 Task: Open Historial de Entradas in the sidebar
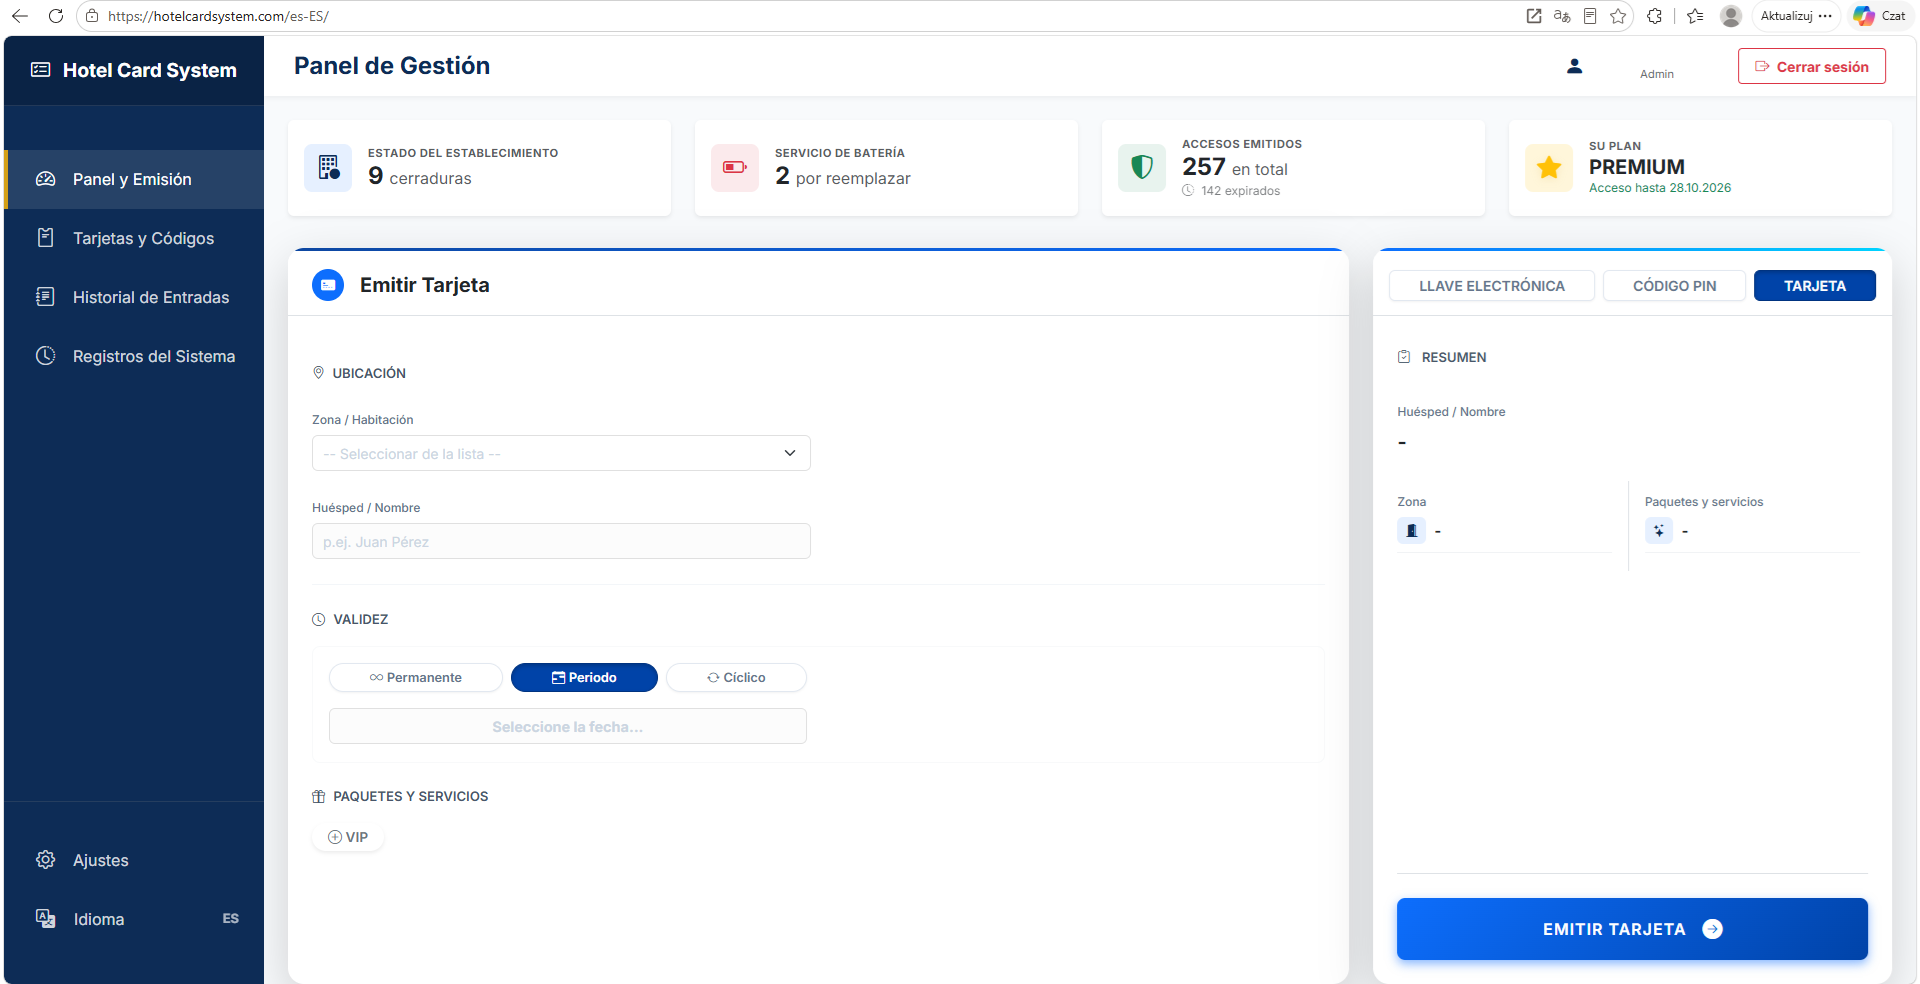(134, 297)
